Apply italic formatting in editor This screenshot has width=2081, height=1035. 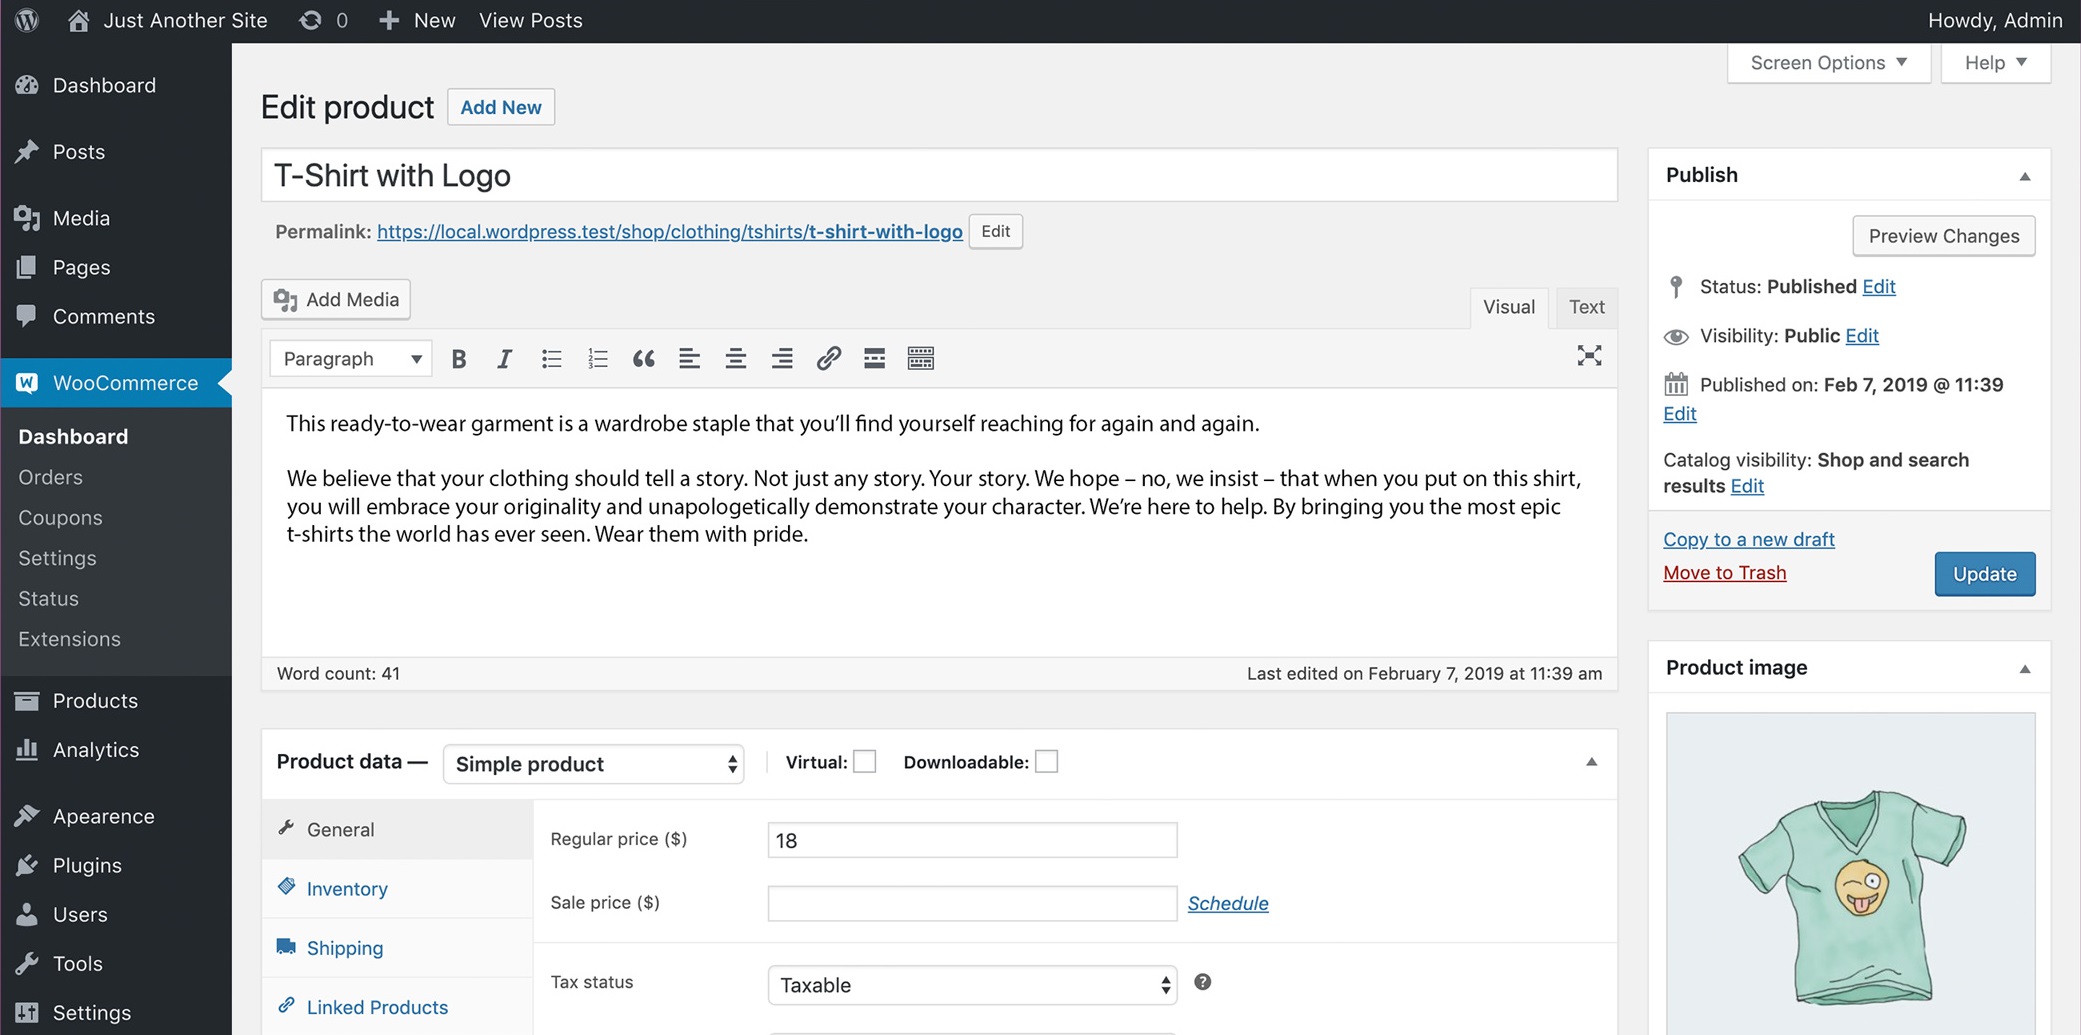504,359
